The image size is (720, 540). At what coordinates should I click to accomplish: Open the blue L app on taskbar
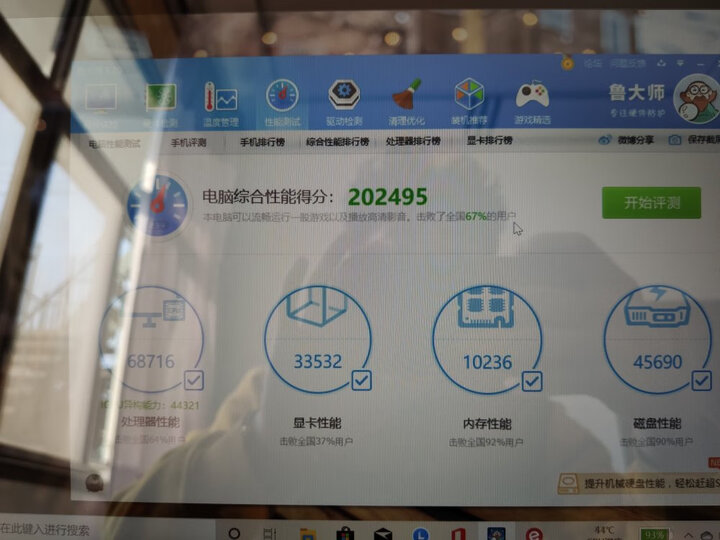pyautogui.click(x=420, y=534)
